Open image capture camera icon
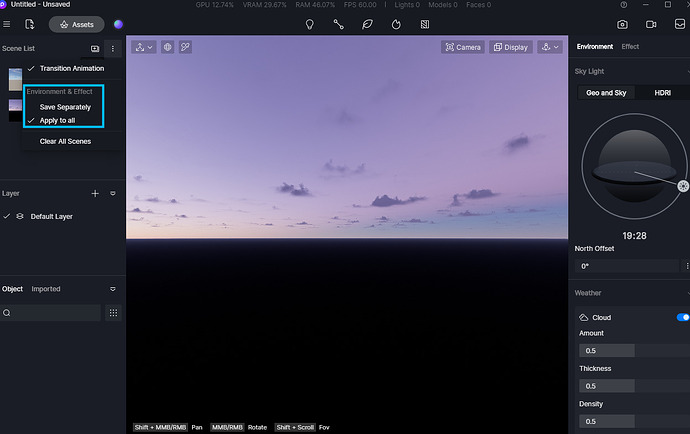 pos(622,24)
